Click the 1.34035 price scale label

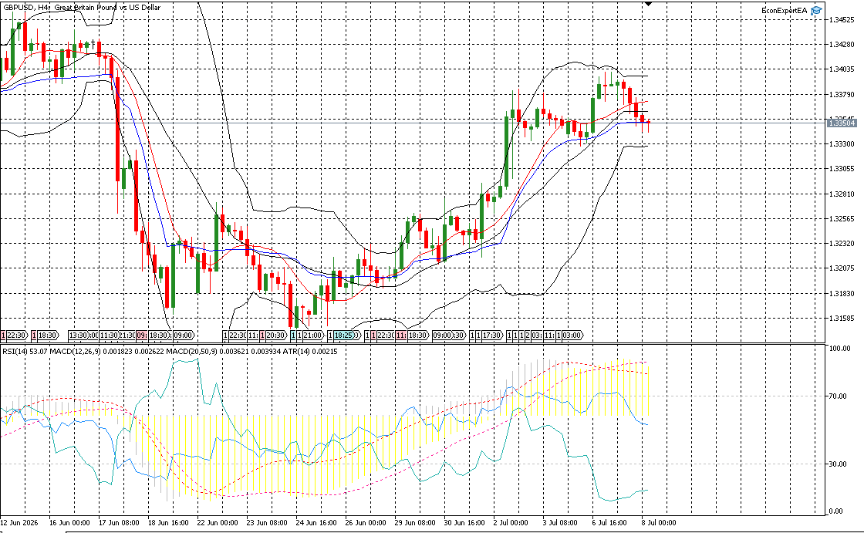tap(841, 69)
